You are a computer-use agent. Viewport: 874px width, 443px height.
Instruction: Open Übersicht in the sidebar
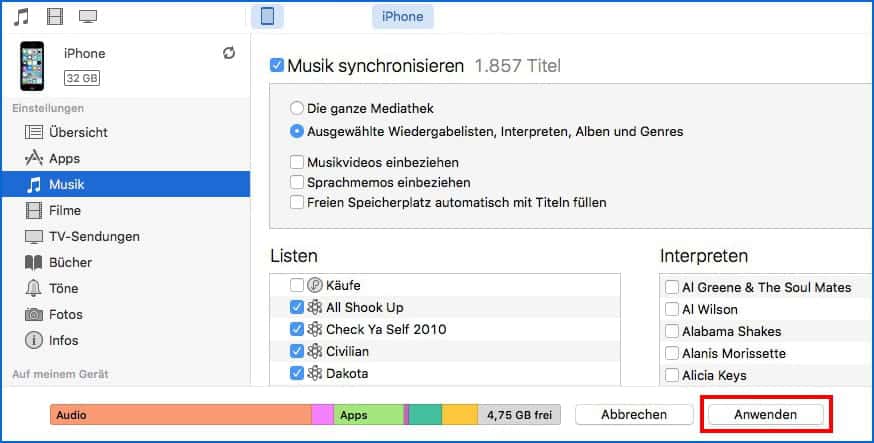click(x=78, y=132)
